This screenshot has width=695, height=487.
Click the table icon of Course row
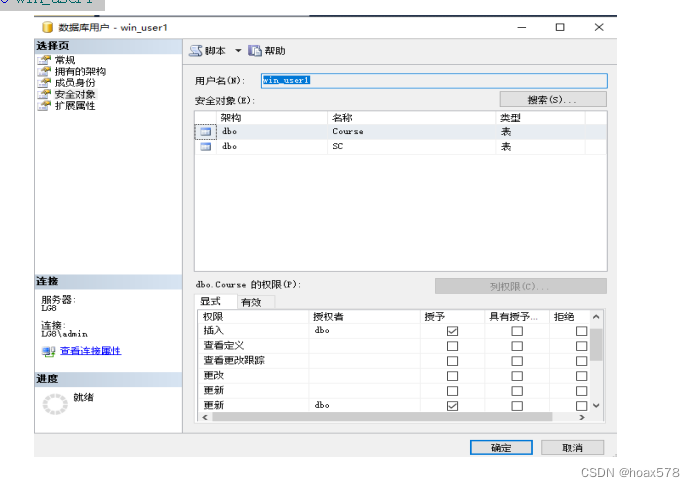[x=206, y=132]
